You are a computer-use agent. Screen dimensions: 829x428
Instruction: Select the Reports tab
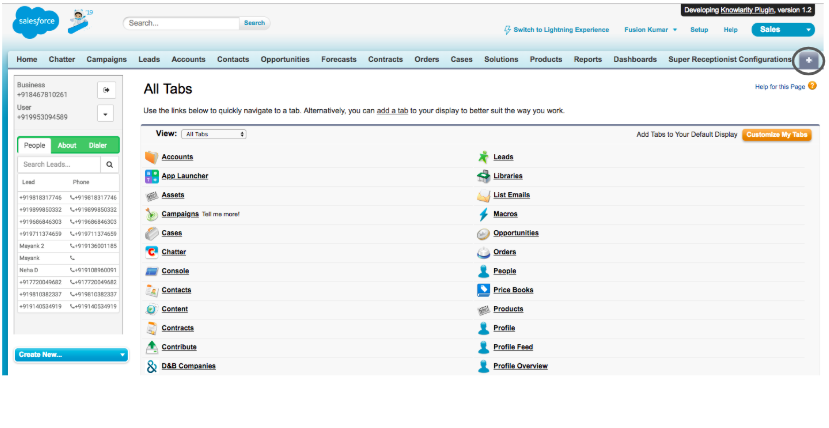(588, 60)
